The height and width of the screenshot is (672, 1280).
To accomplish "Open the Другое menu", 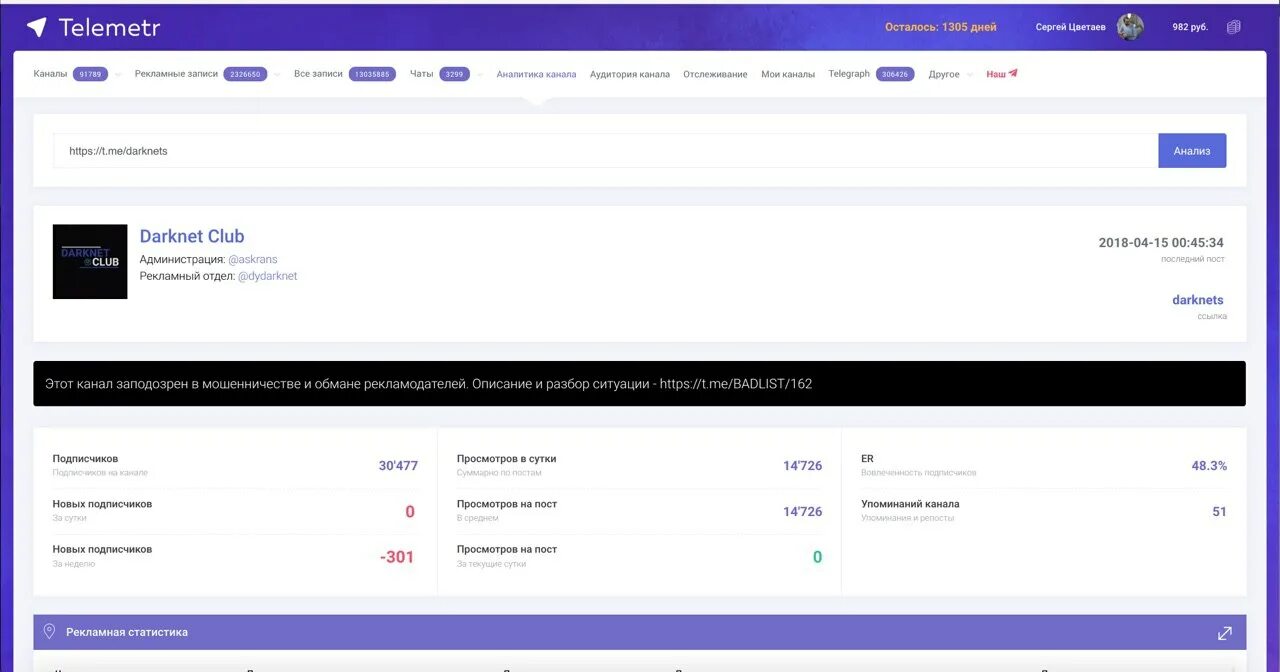I will coord(943,74).
